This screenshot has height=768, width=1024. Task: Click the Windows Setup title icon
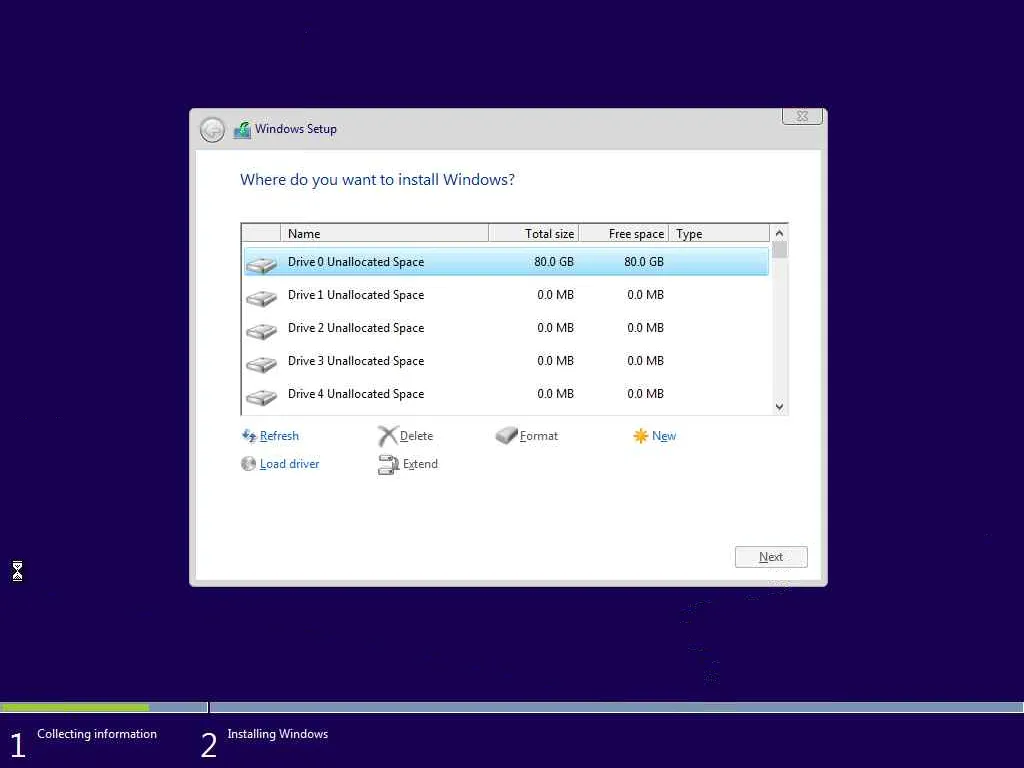[242, 130]
